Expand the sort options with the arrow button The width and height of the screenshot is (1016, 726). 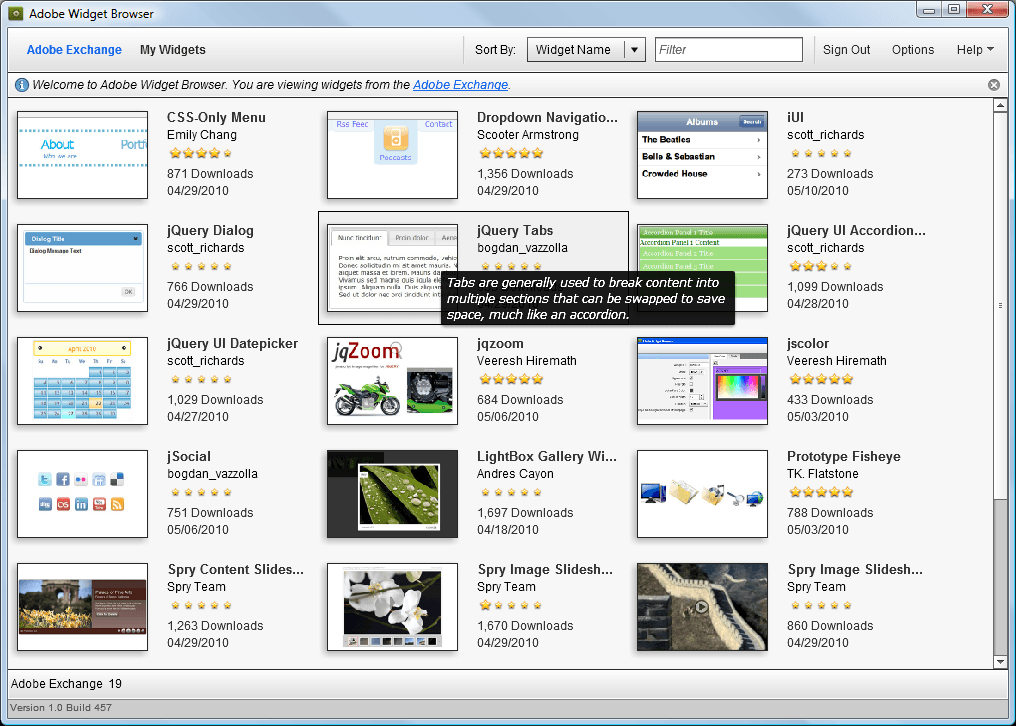[632, 49]
